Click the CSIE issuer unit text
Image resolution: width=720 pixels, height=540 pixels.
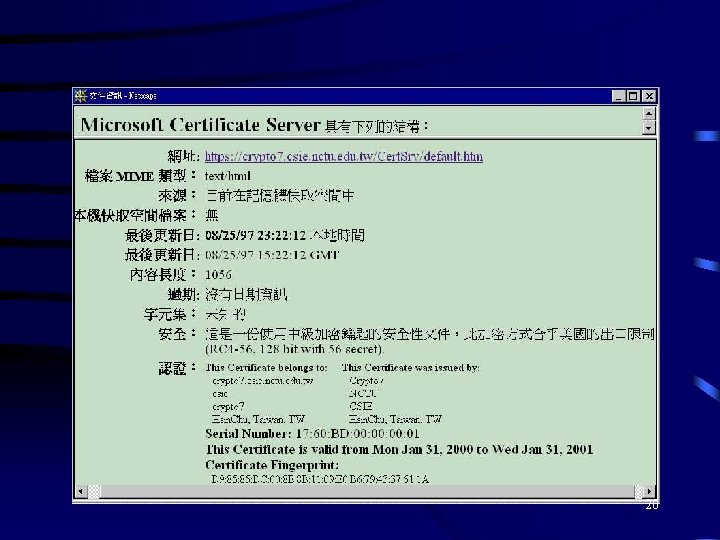pyautogui.click(x=361, y=406)
